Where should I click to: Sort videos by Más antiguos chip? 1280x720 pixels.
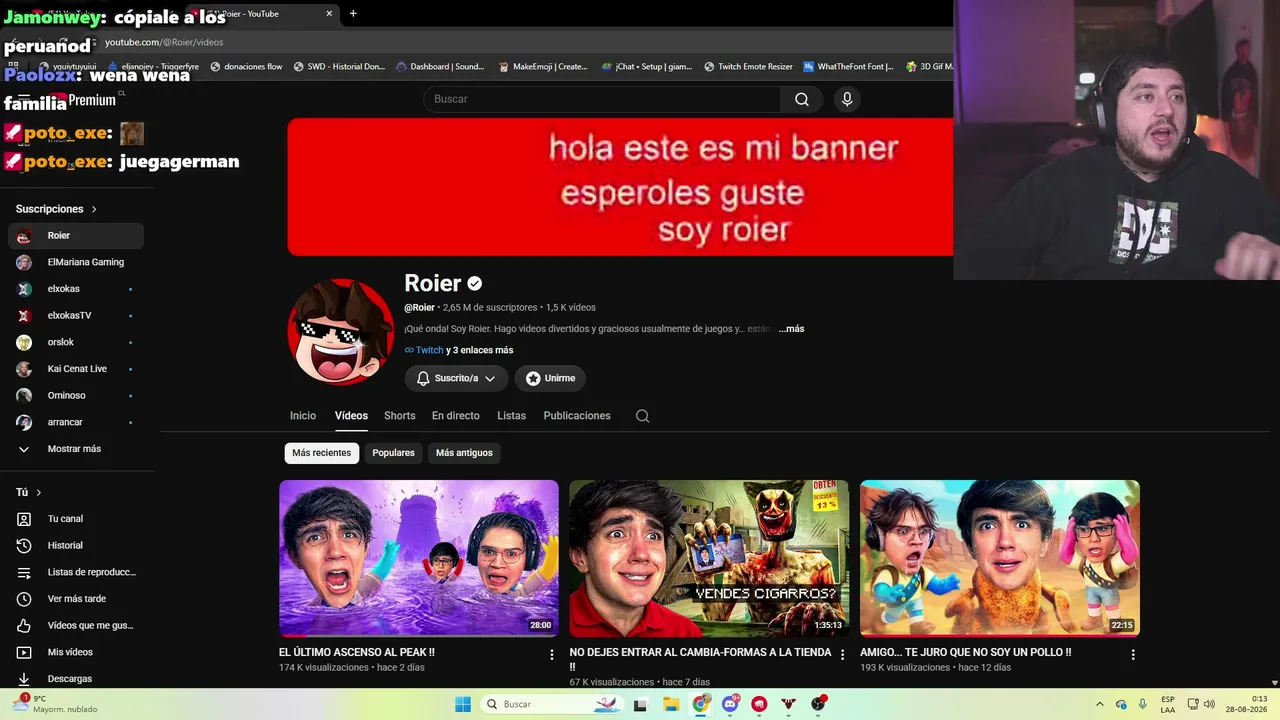click(464, 453)
